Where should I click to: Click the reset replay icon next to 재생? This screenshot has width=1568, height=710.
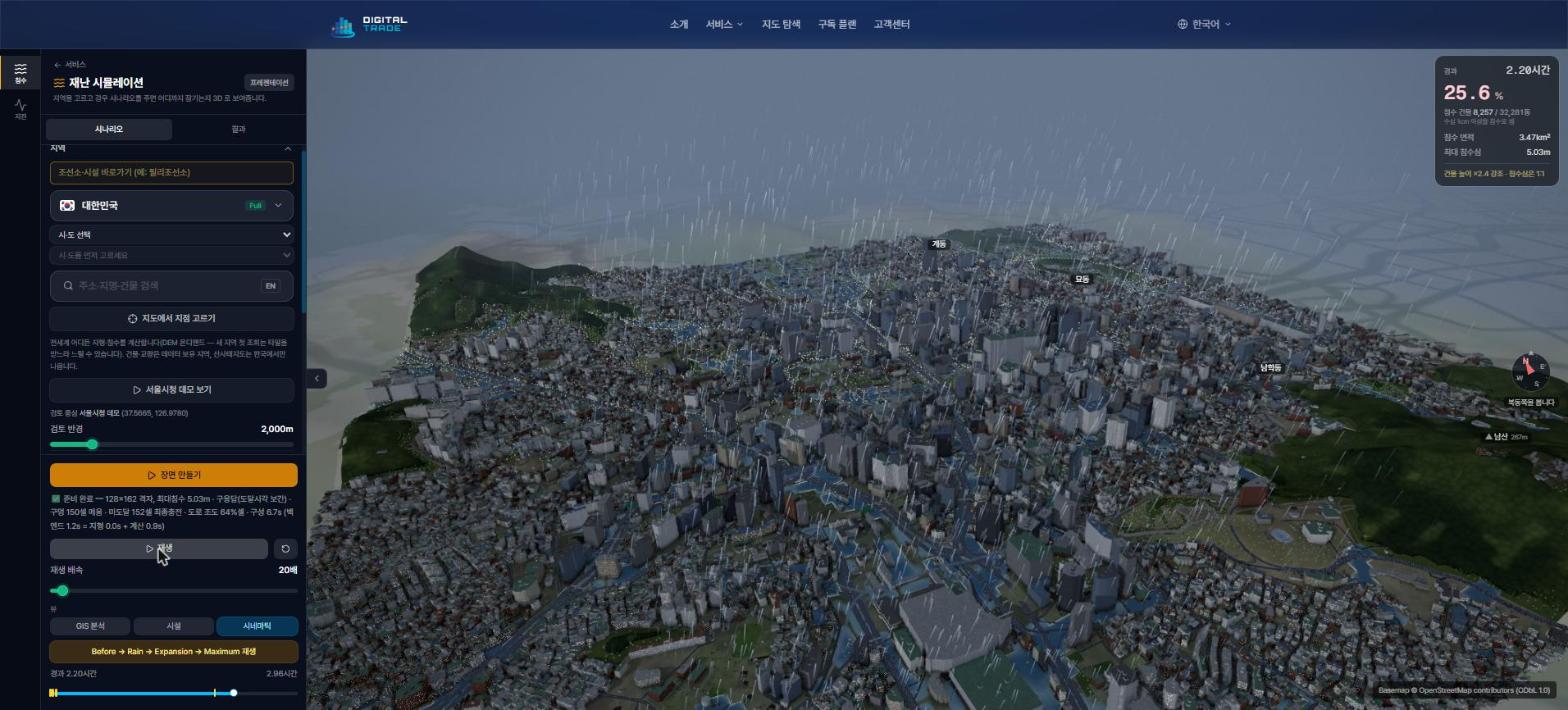pos(285,549)
